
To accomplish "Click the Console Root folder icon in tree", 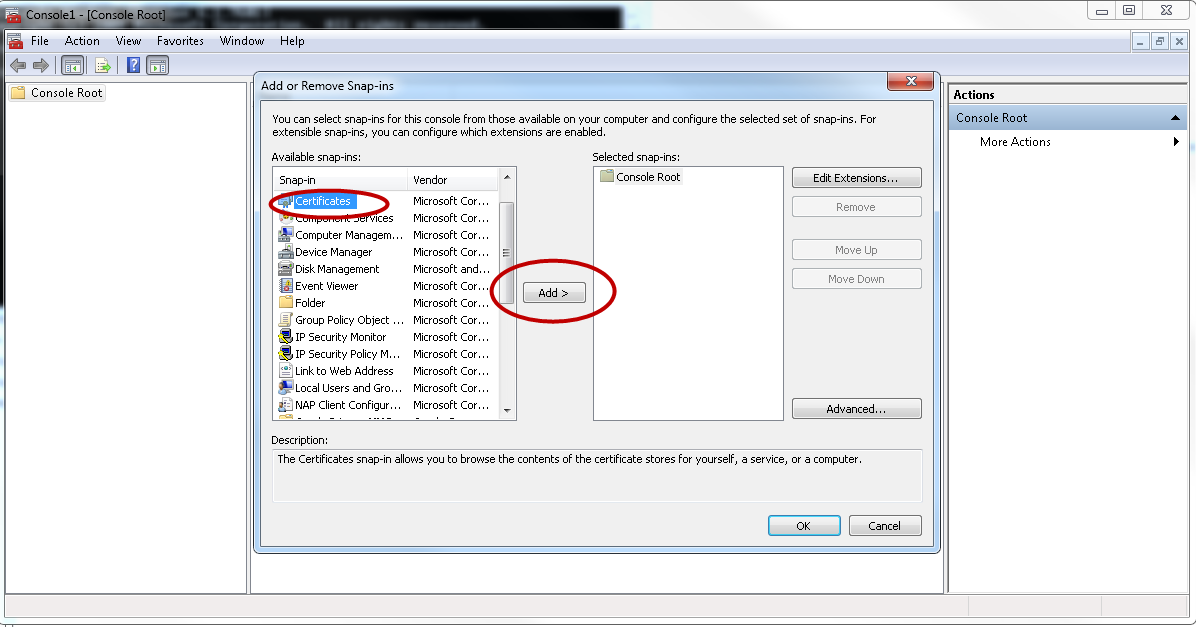I will (18, 92).
